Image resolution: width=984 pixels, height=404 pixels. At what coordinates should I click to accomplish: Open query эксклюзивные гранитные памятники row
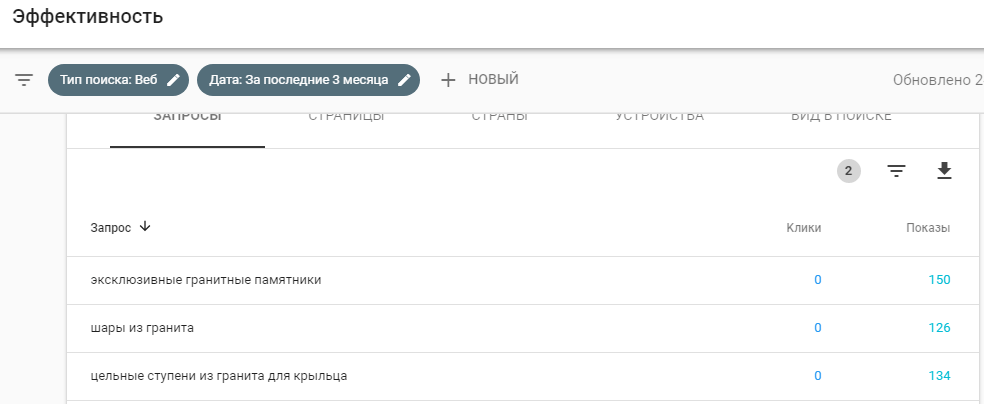tap(206, 280)
